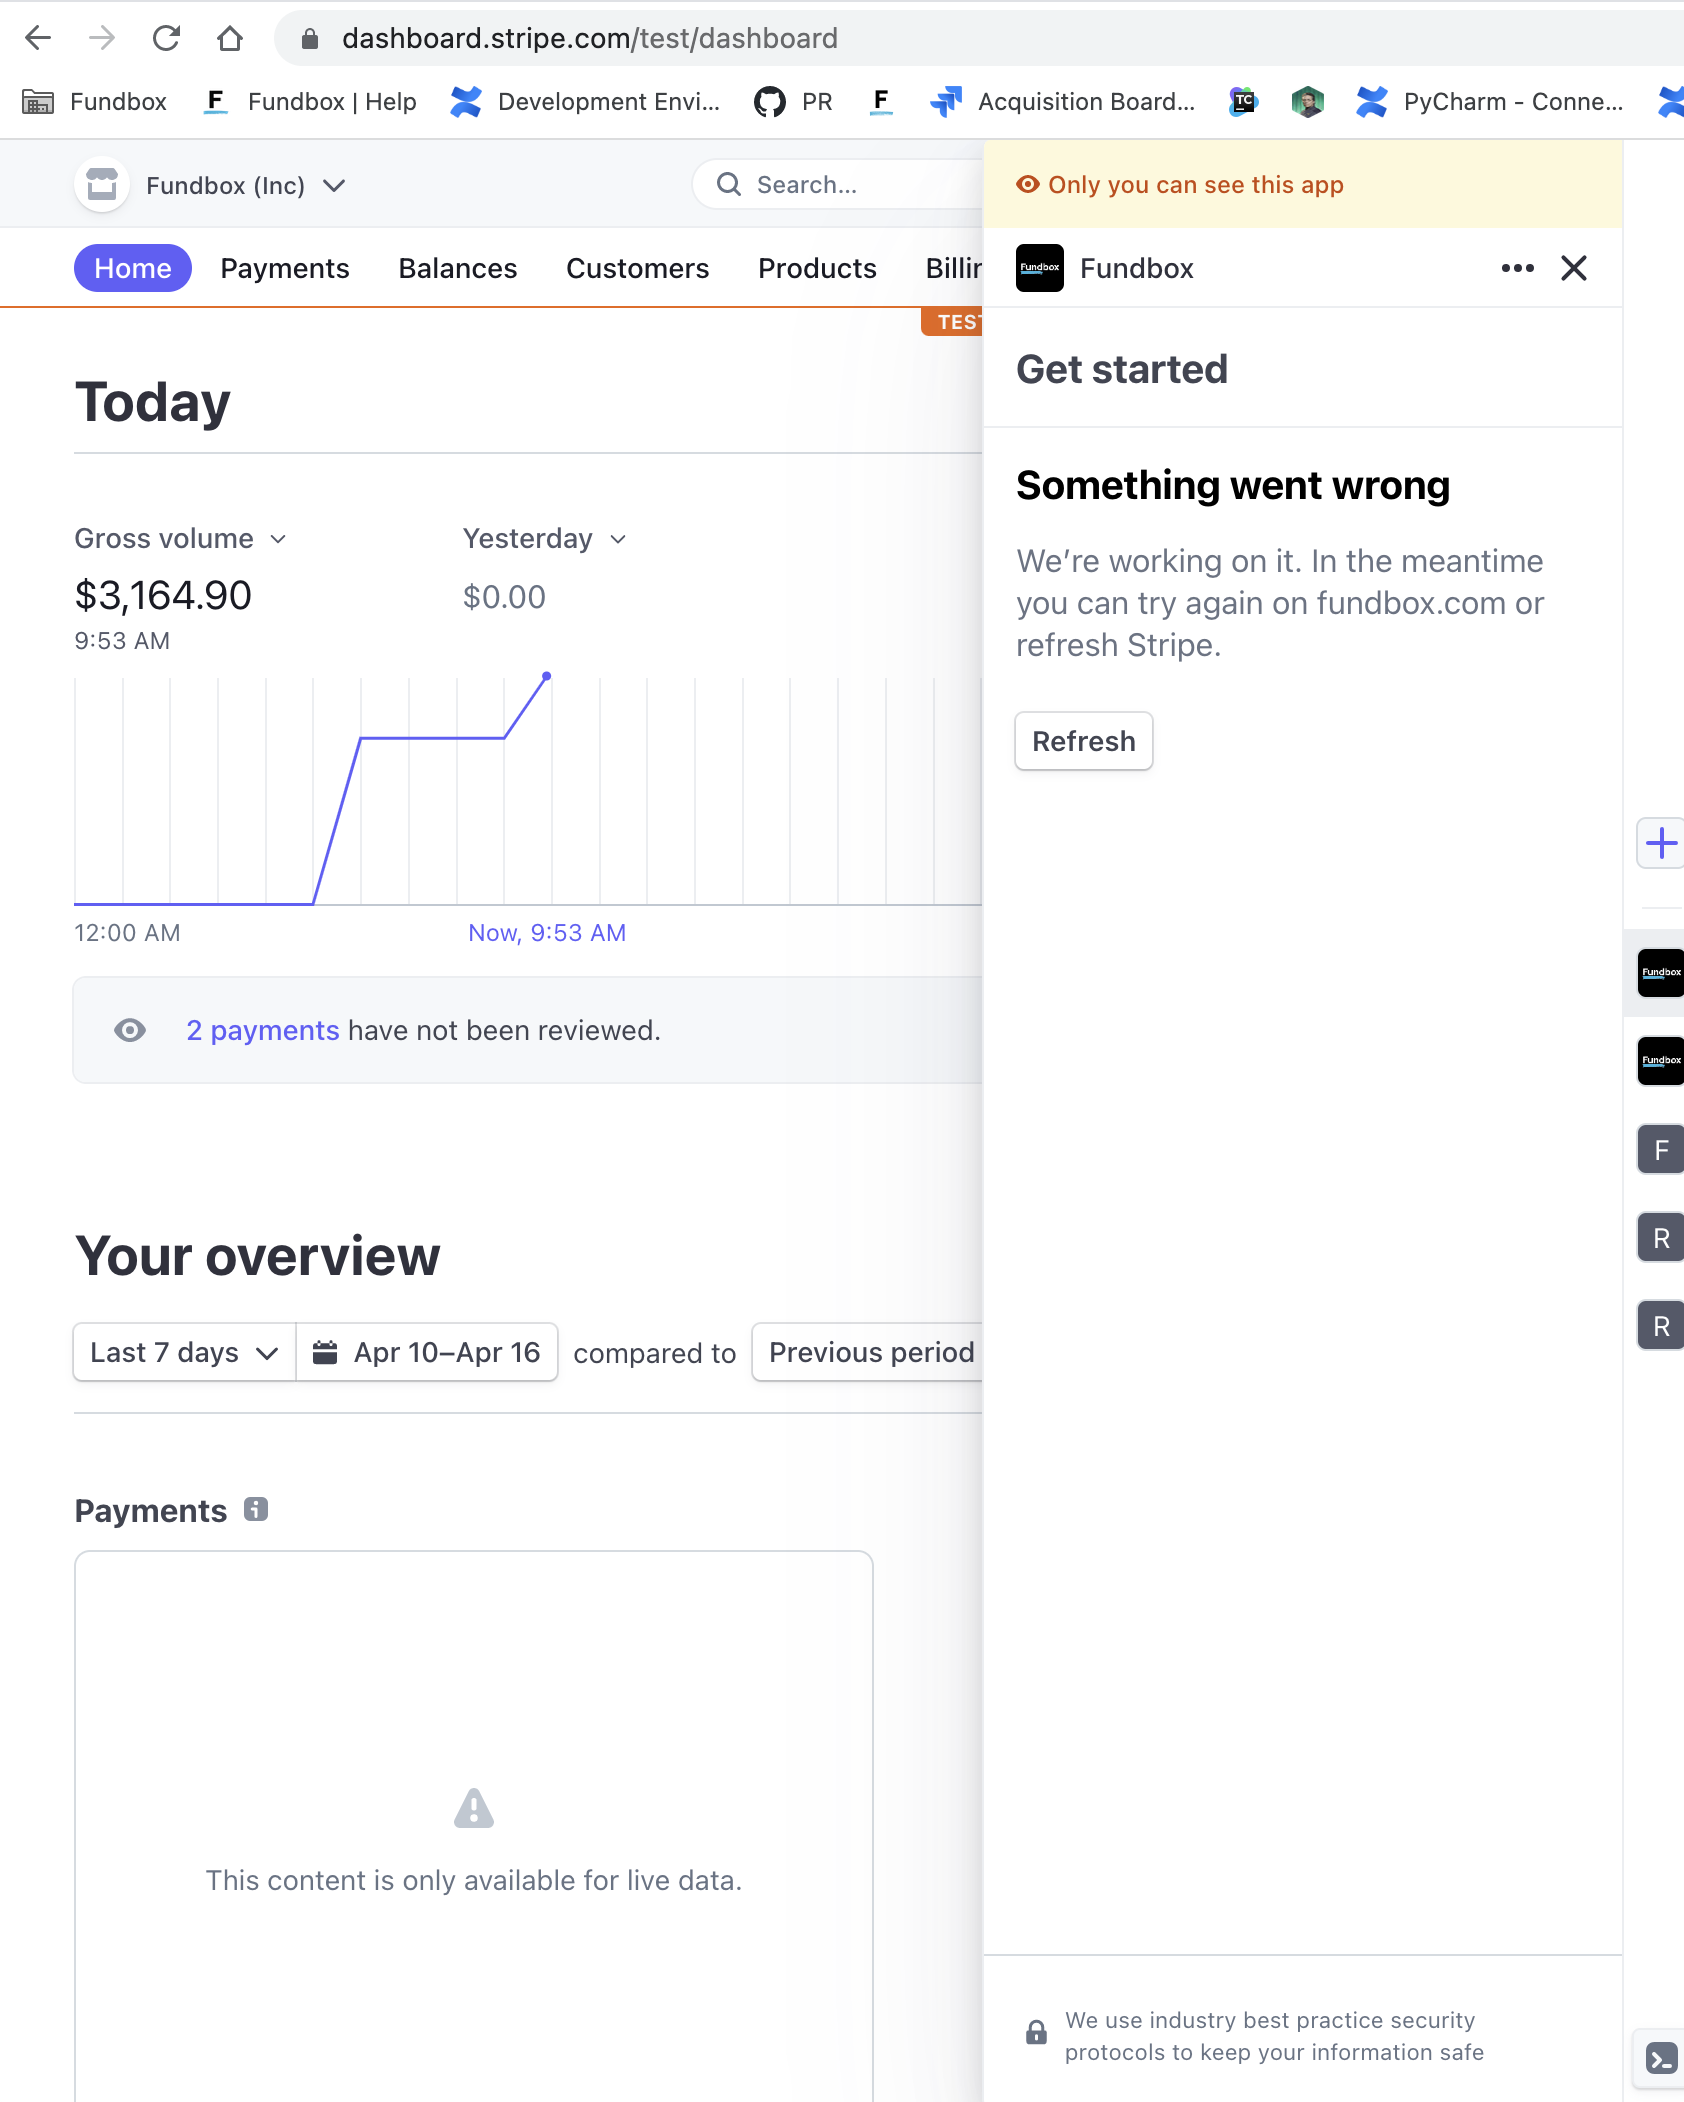Screen dimensions: 1684x2102
Task: Go to the Home tab
Action: pos(133,268)
